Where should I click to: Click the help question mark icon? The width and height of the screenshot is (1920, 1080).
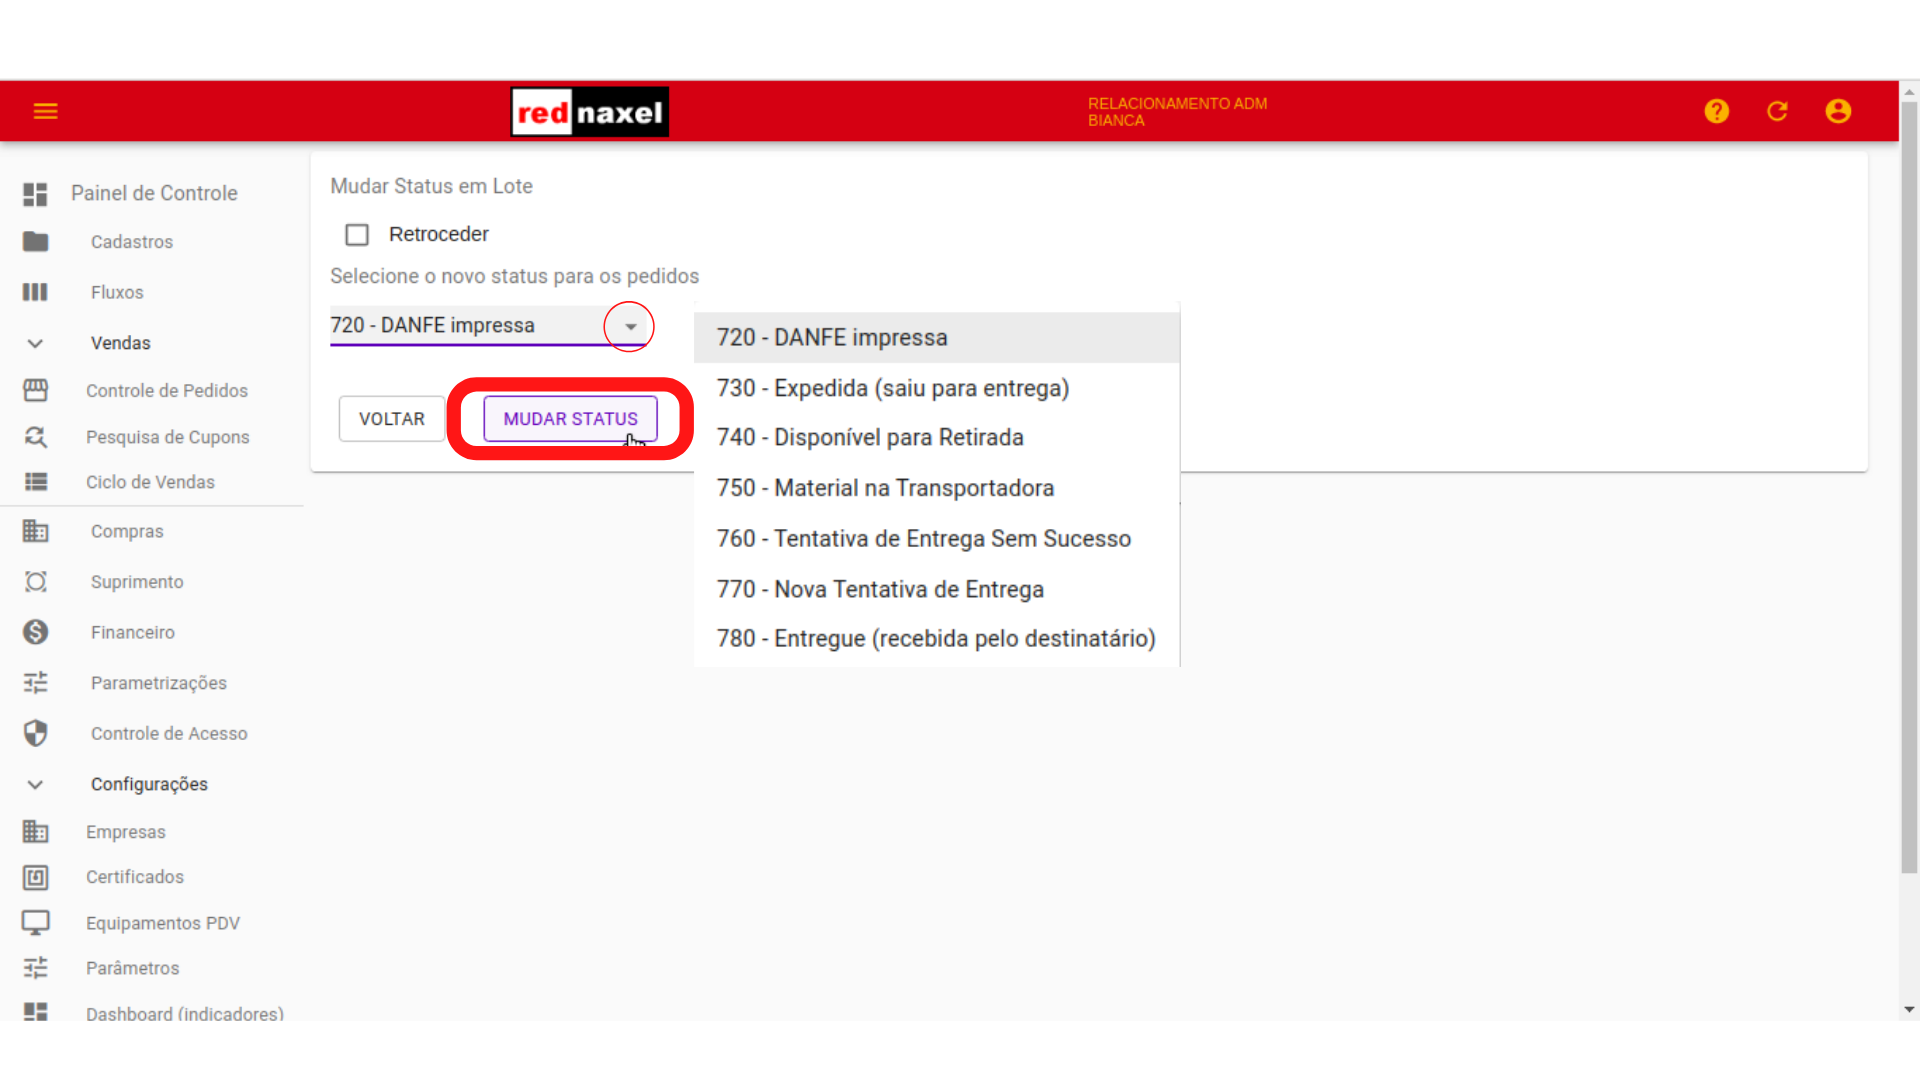[x=1716, y=111]
